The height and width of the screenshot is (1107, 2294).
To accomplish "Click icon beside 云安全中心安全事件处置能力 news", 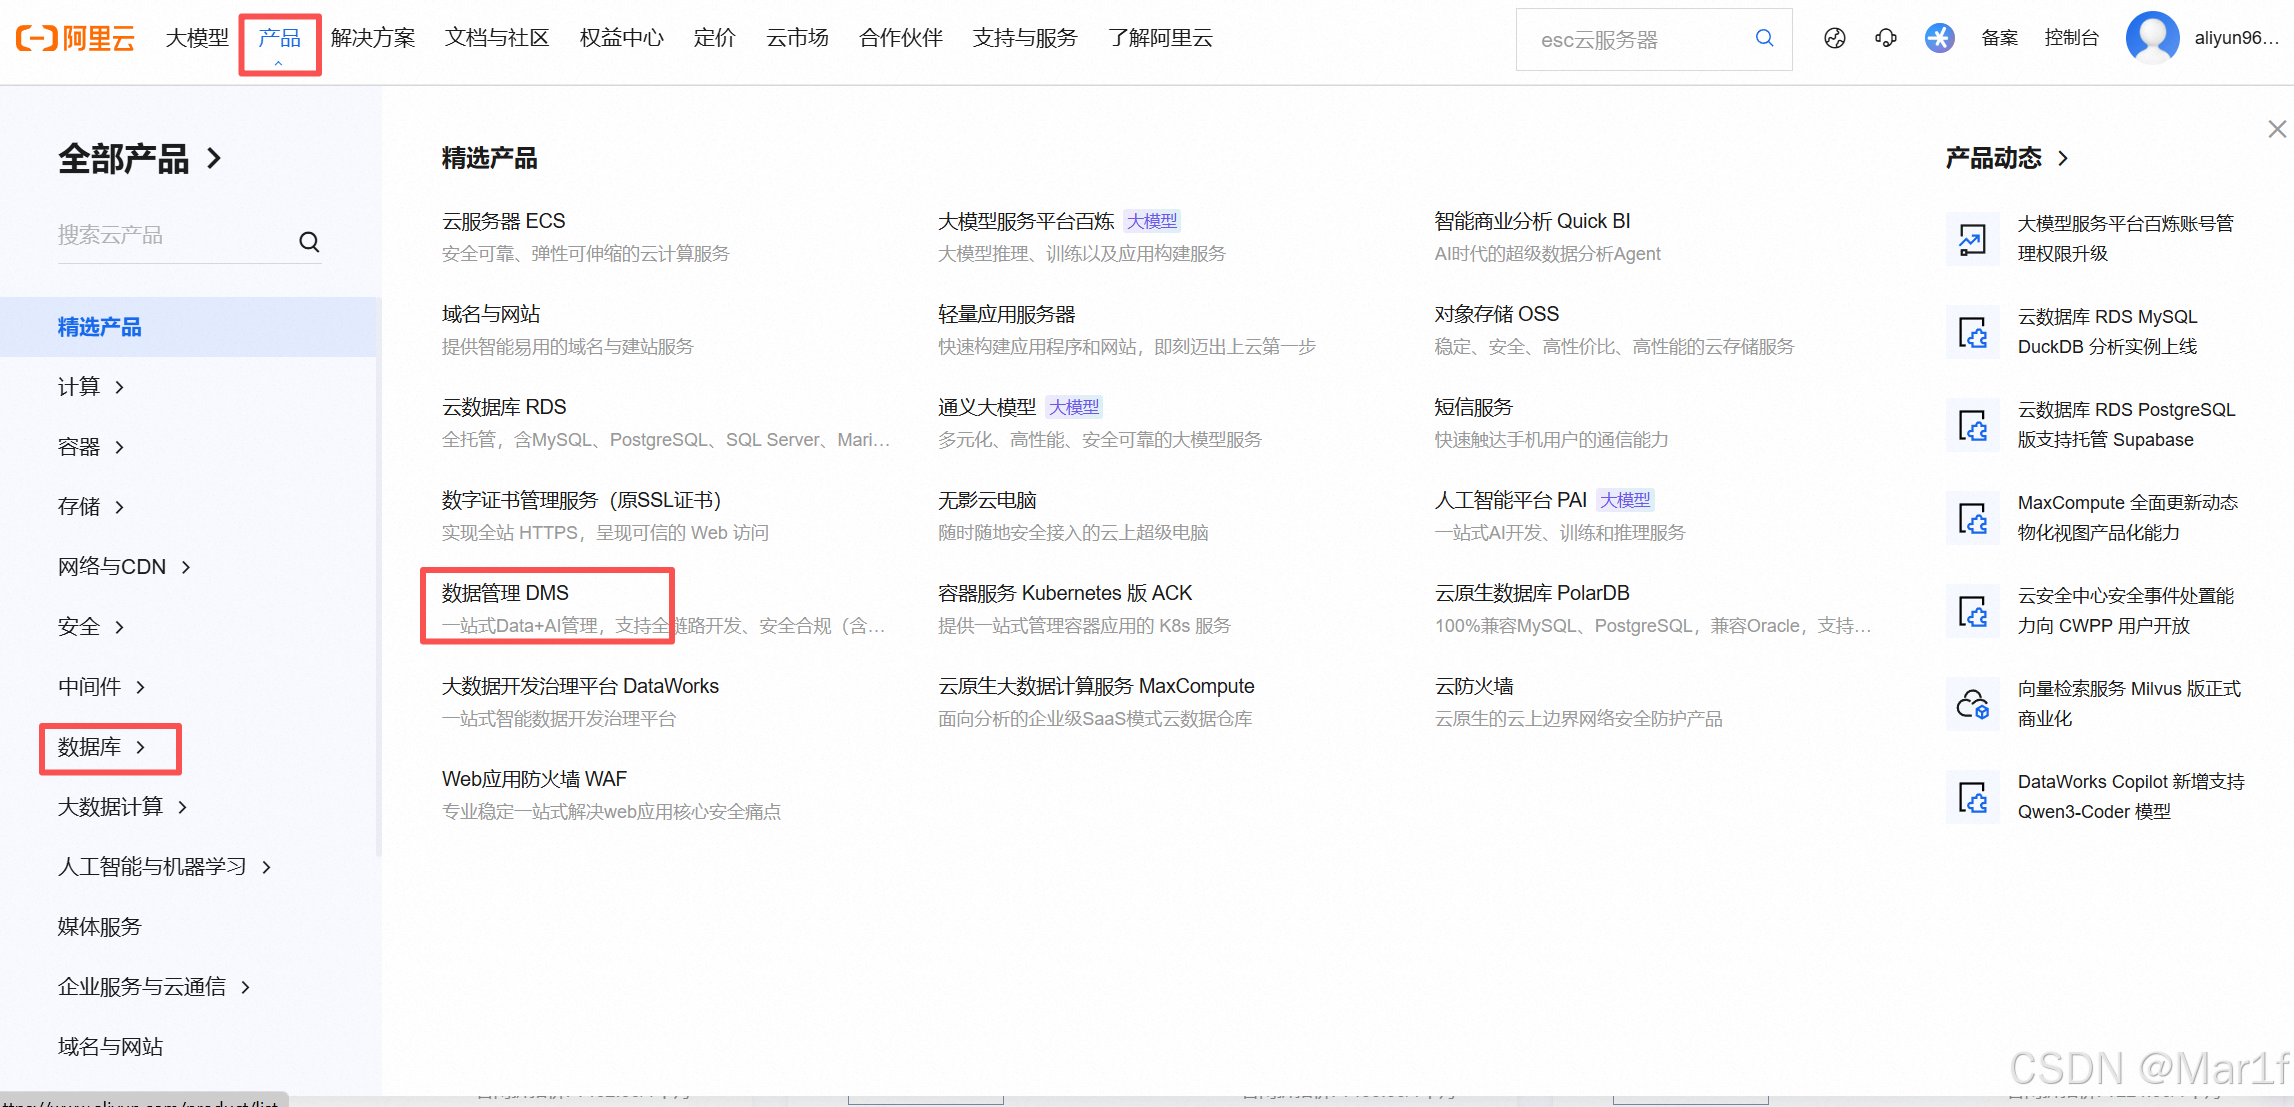I will (x=1972, y=611).
